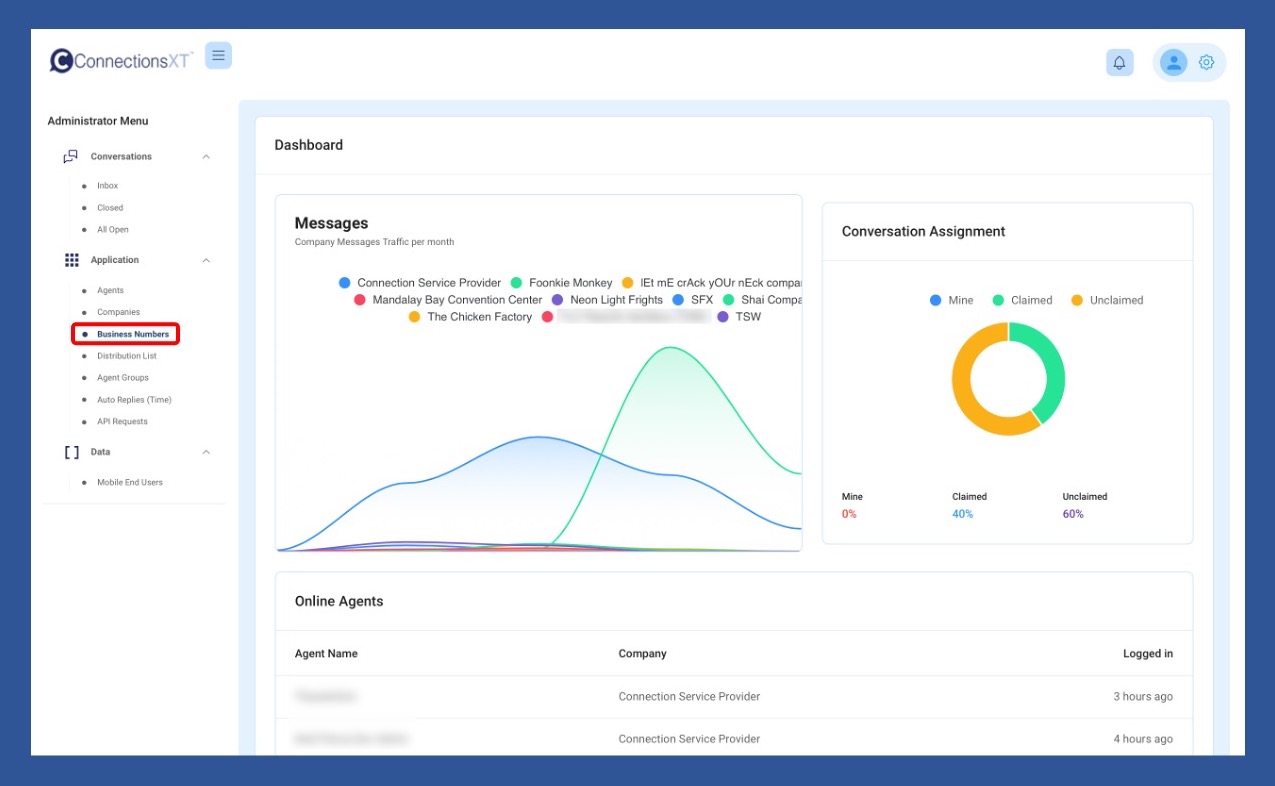
Task: Open Business Numbers menu item
Action: (132, 334)
